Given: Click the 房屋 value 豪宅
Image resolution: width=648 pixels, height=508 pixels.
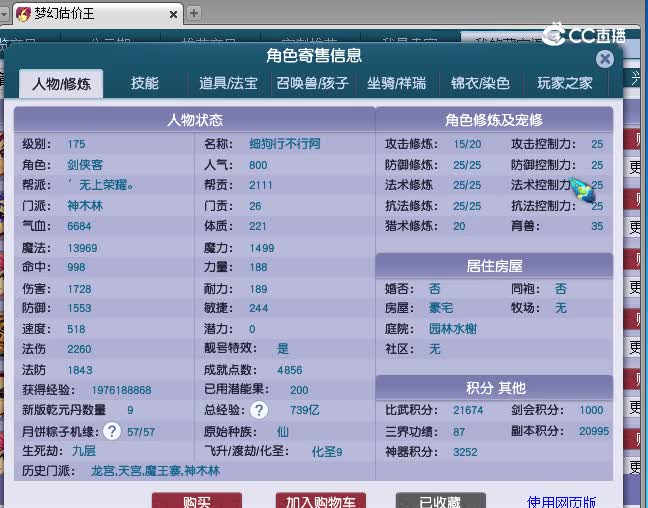Looking at the screenshot, I should [x=441, y=308].
